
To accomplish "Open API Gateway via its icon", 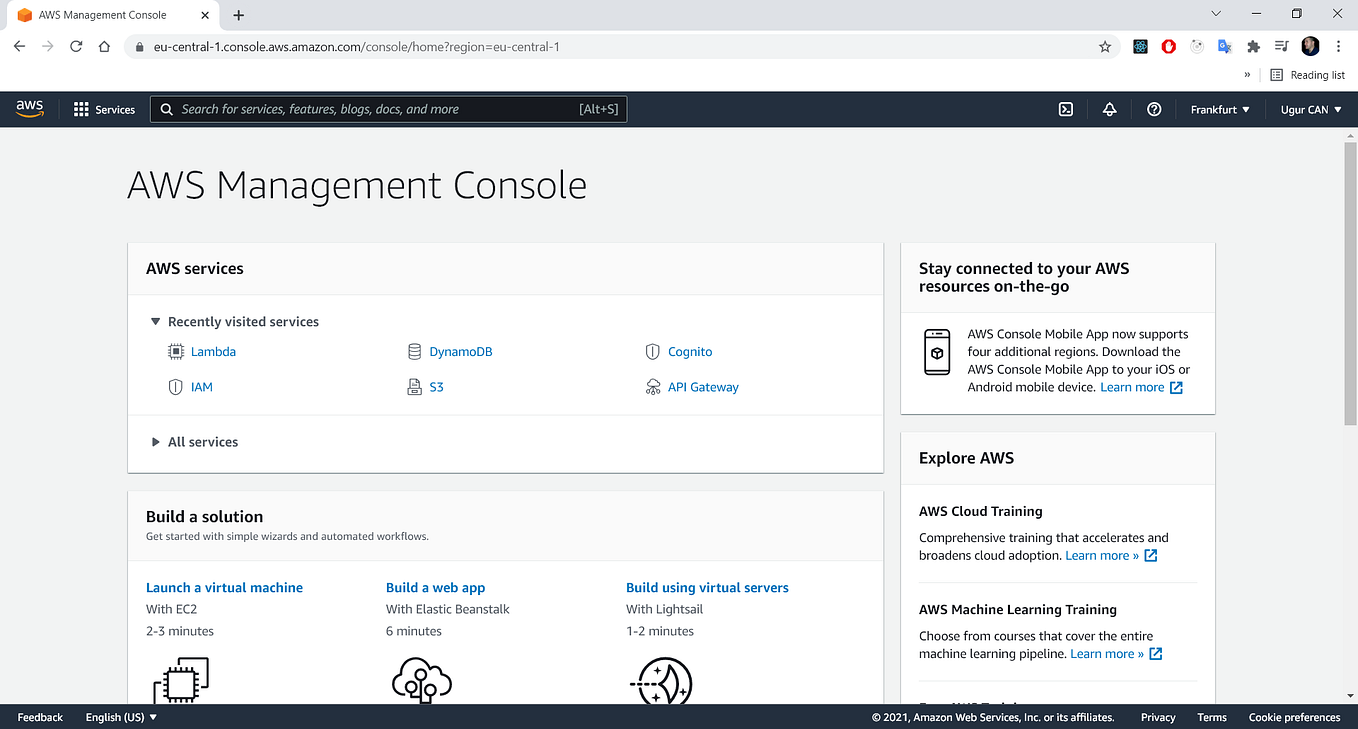I will click(653, 387).
